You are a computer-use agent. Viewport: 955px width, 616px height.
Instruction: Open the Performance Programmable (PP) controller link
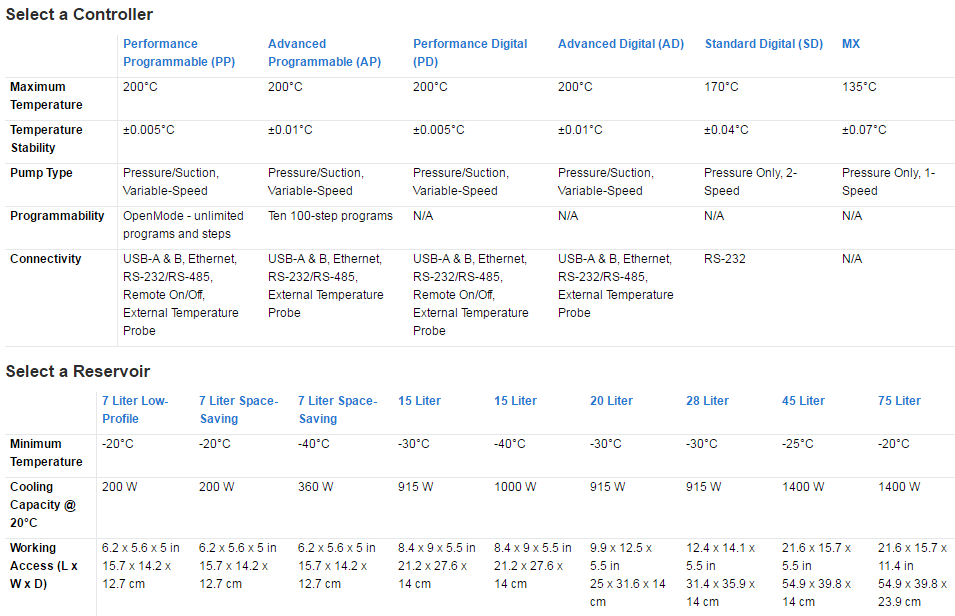pos(179,53)
